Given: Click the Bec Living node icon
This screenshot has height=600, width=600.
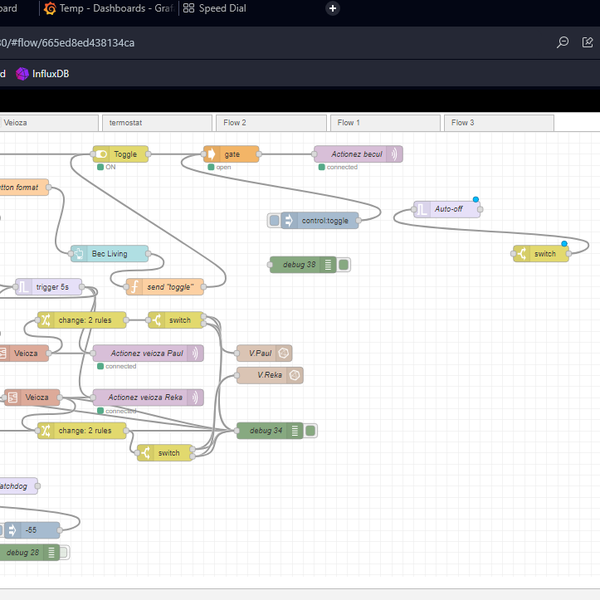Looking at the screenshot, I should coord(78,254).
